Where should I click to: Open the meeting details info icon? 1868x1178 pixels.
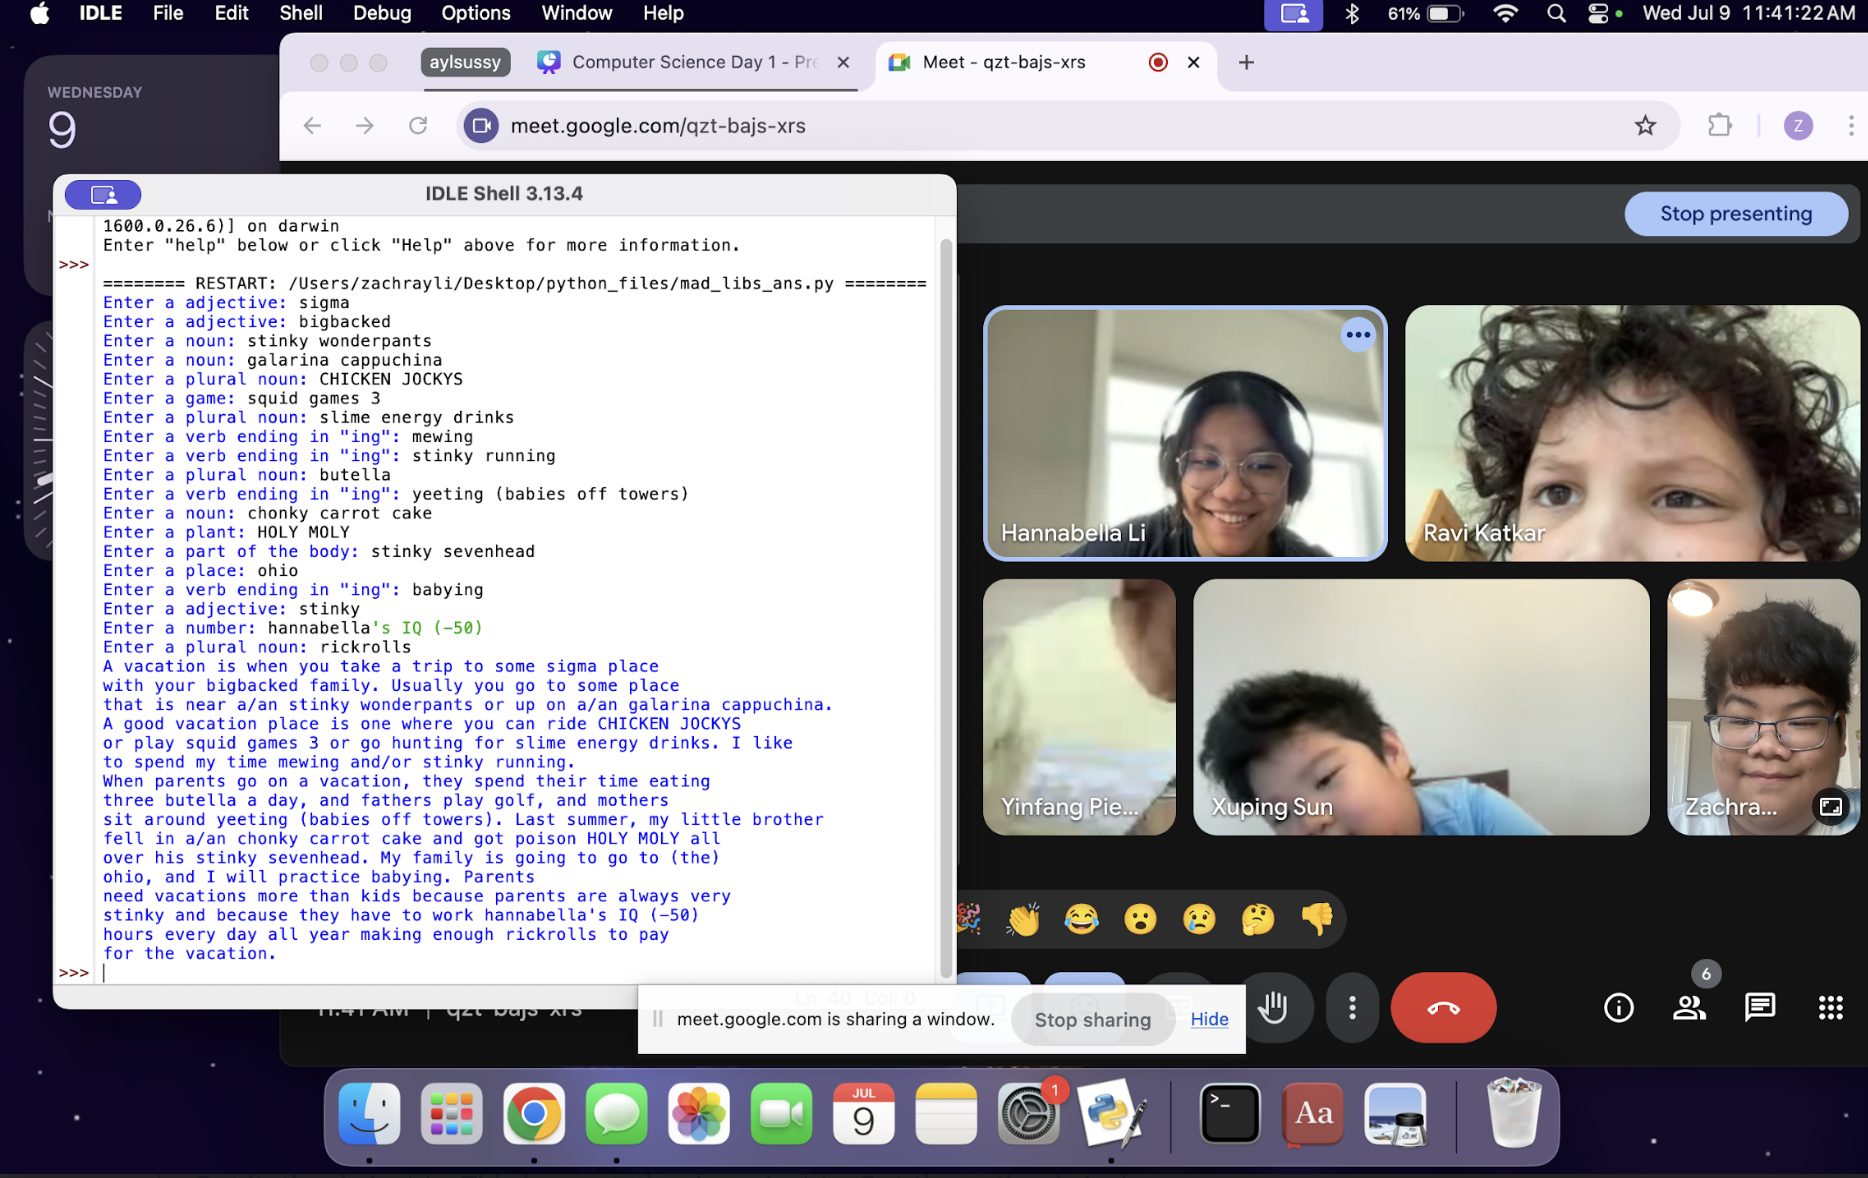click(1618, 1008)
